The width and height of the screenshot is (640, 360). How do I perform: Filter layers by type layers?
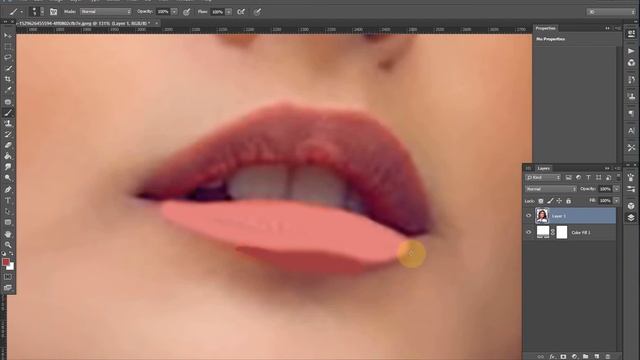point(588,178)
